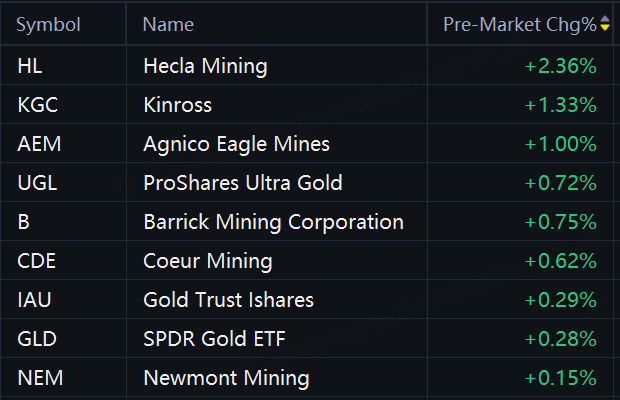Click the sort arrow icon beside Pre-Market Chg%
This screenshot has width=620, height=400.
pyautogui.click(x=605, y=25)
